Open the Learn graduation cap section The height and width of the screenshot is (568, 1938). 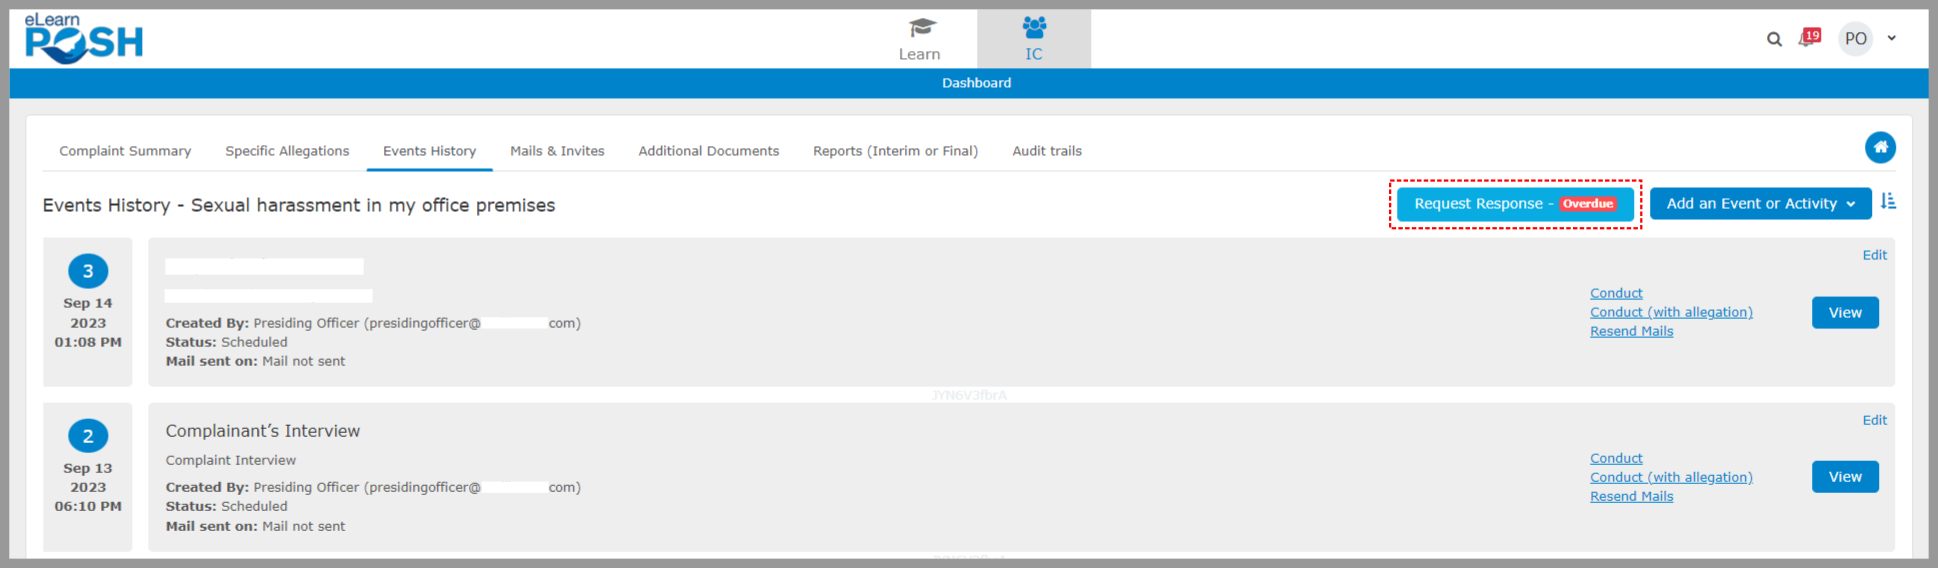point(919,39)
